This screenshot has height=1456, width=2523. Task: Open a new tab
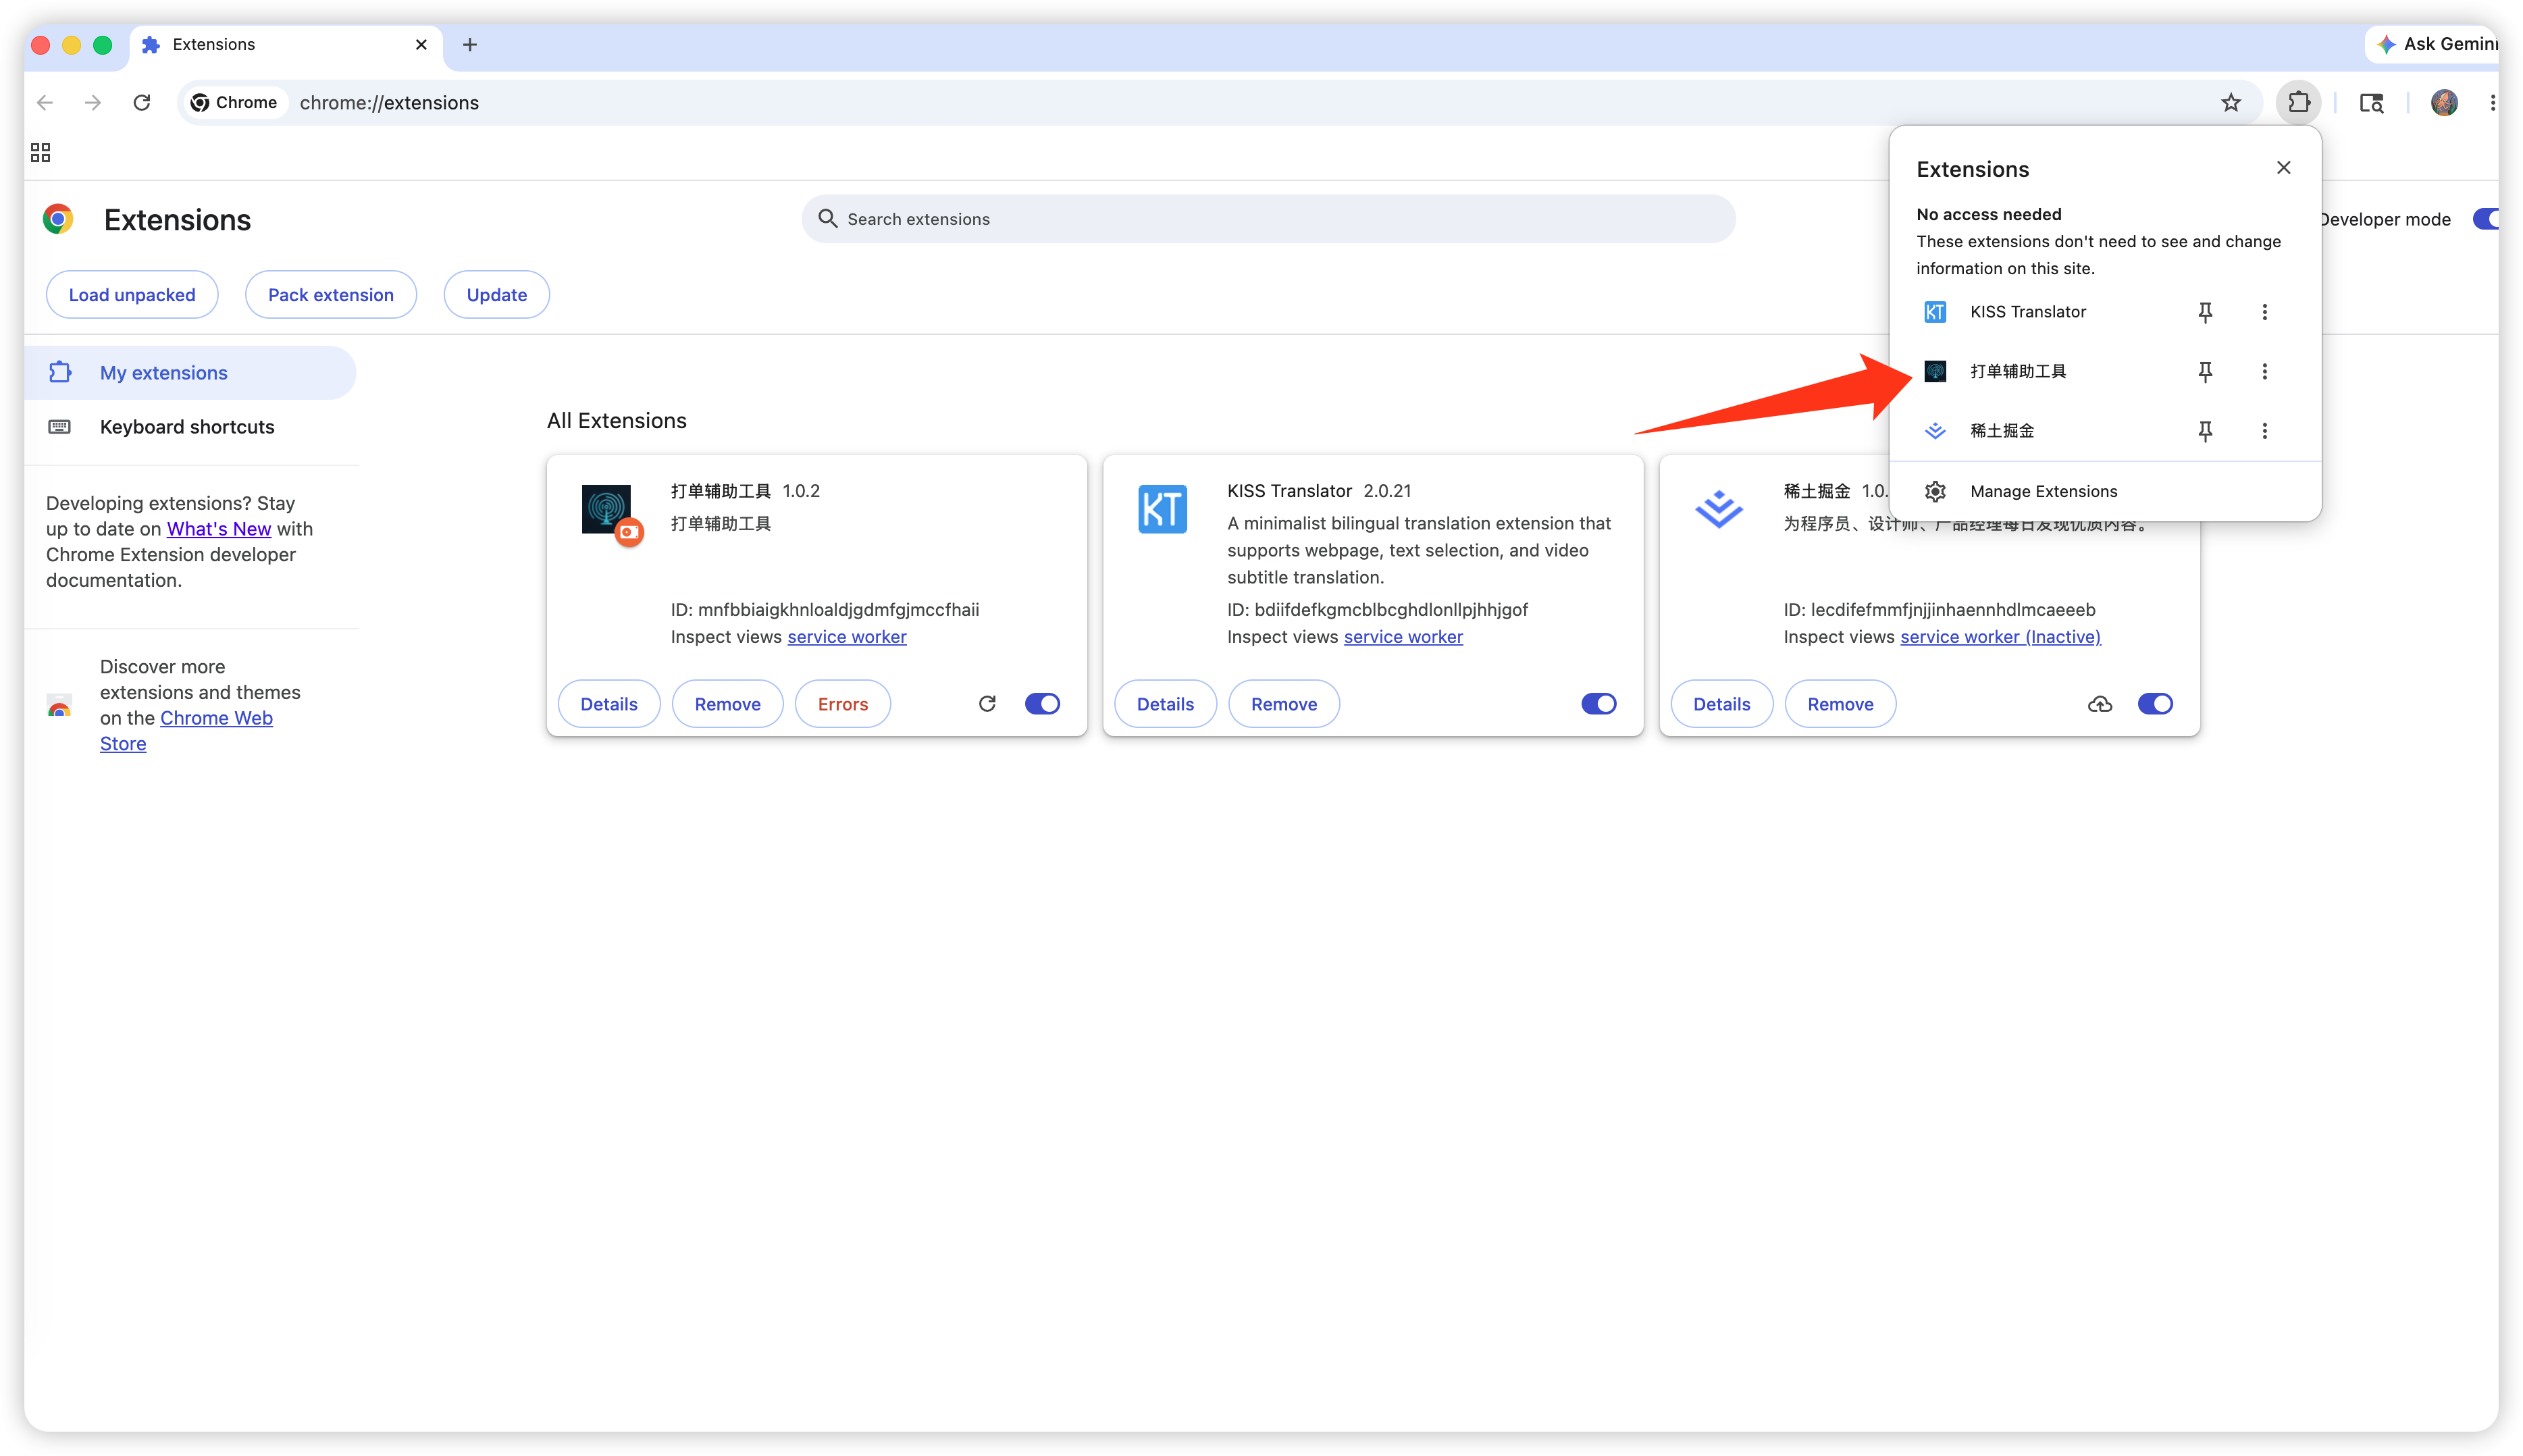tap(470, 44)
